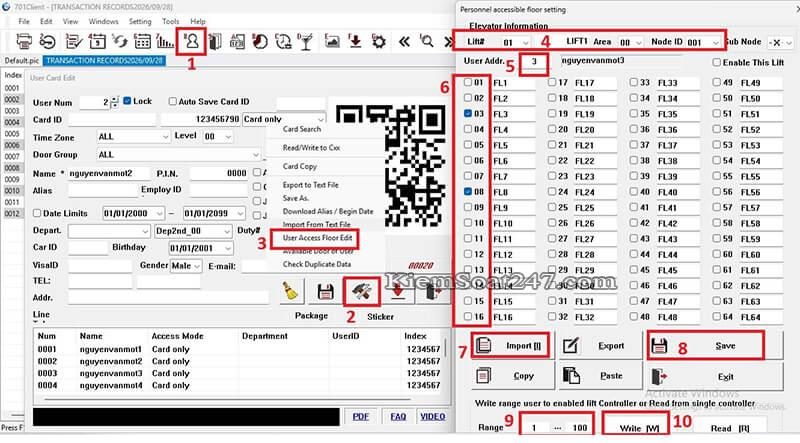The width and height of the screenshot is (800, 443).
Task: Click the User Addr. input field
Action: point(534,62)
